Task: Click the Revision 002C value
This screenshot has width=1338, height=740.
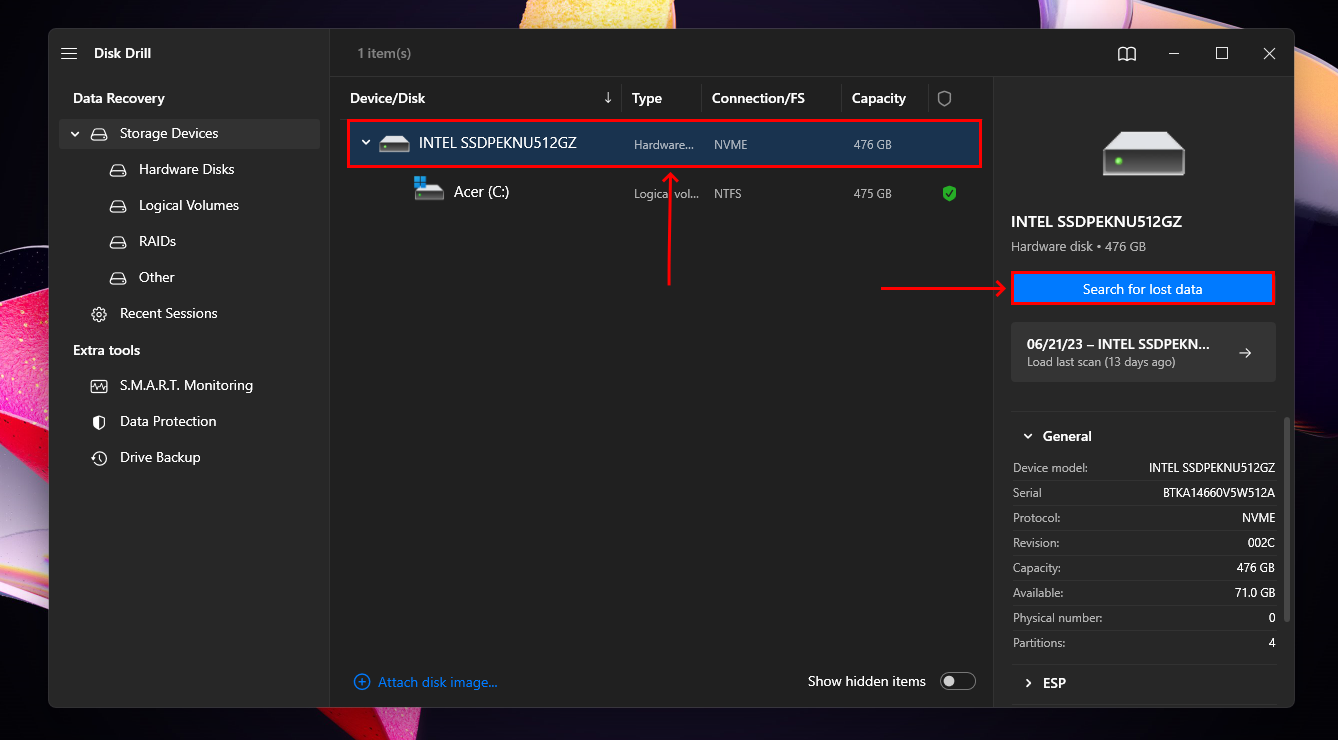Action: [1260, 543]
